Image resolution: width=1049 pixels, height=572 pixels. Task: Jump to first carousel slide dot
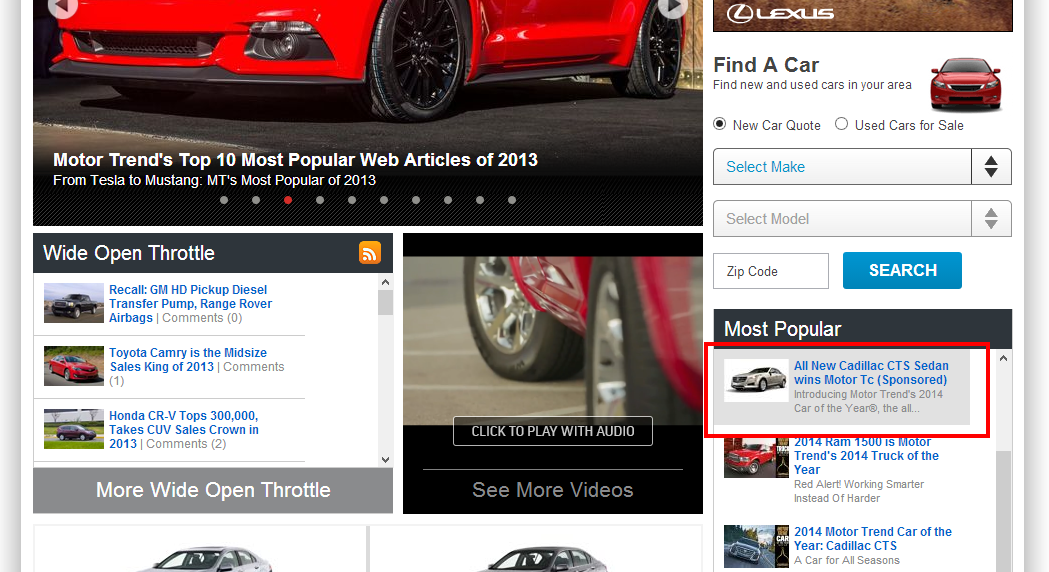click(x=223, y=200)
